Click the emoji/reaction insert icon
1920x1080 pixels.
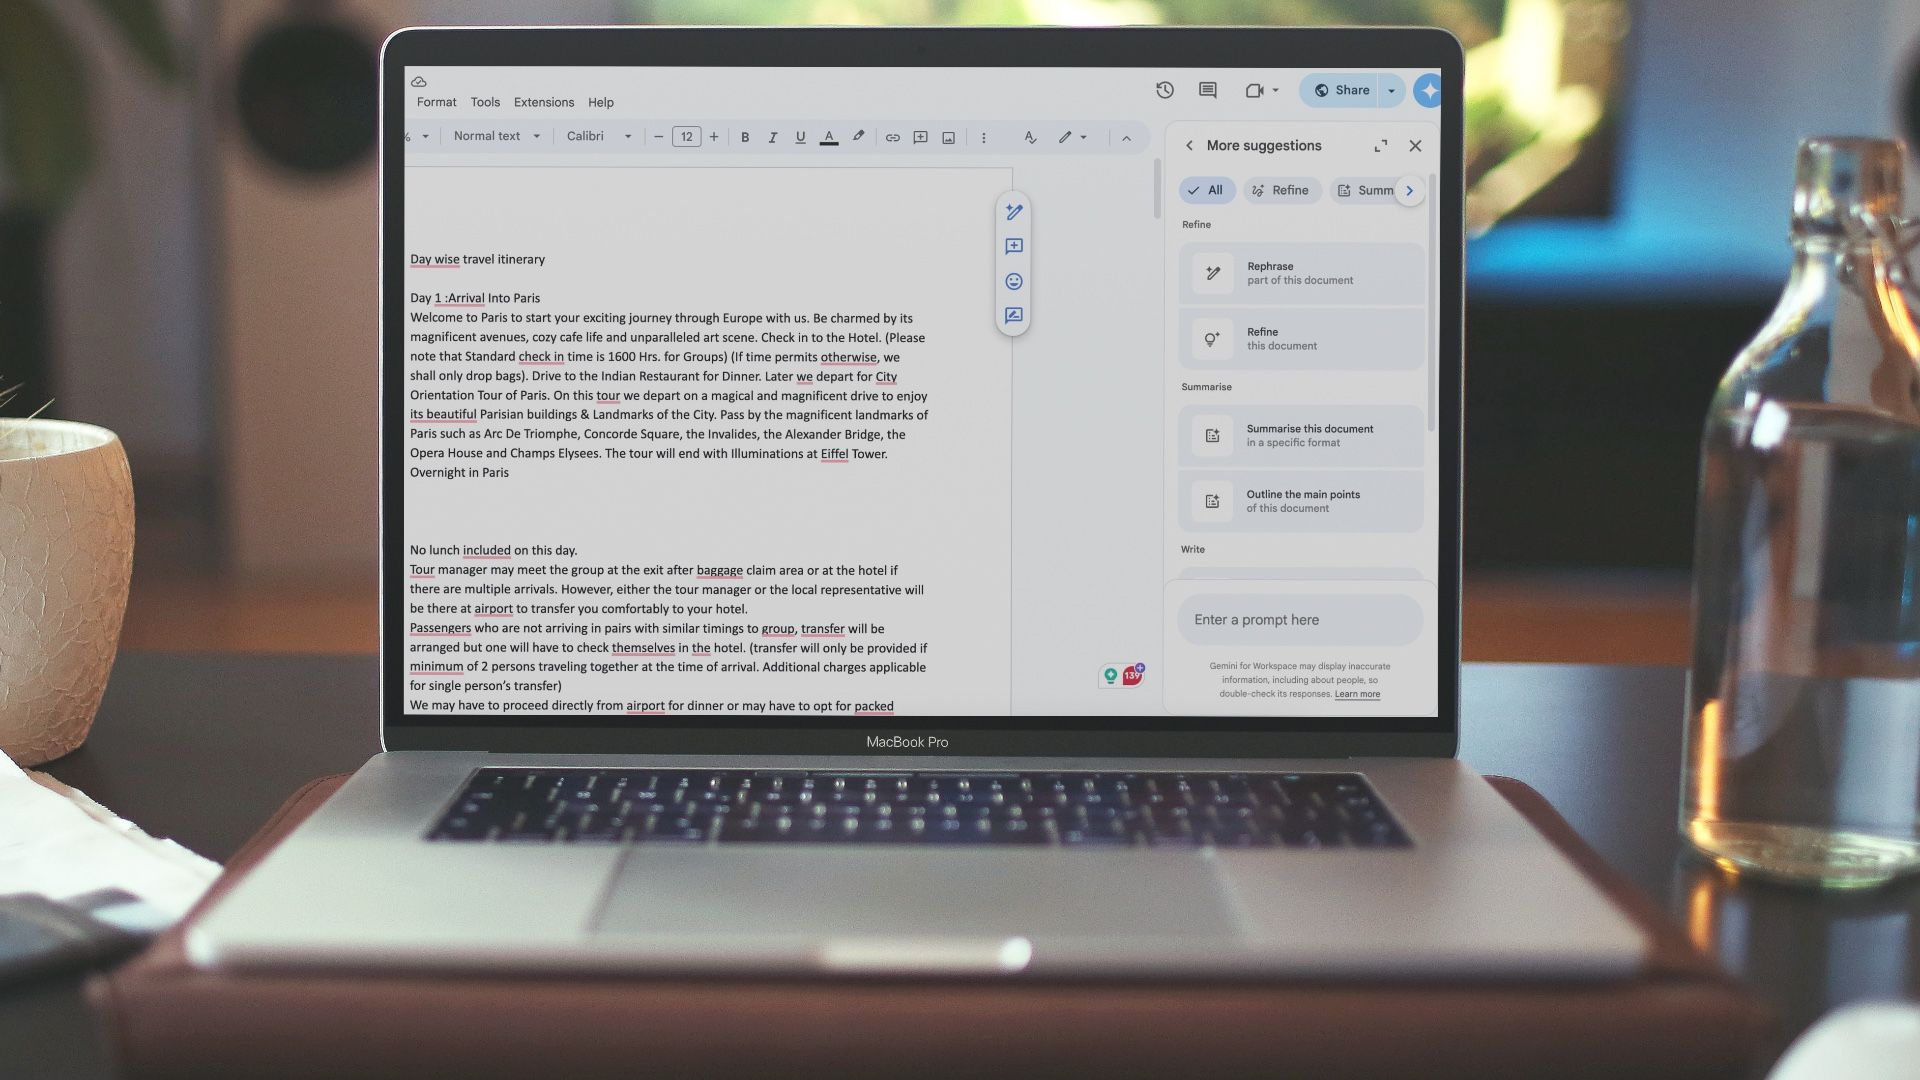[1014, 281]
